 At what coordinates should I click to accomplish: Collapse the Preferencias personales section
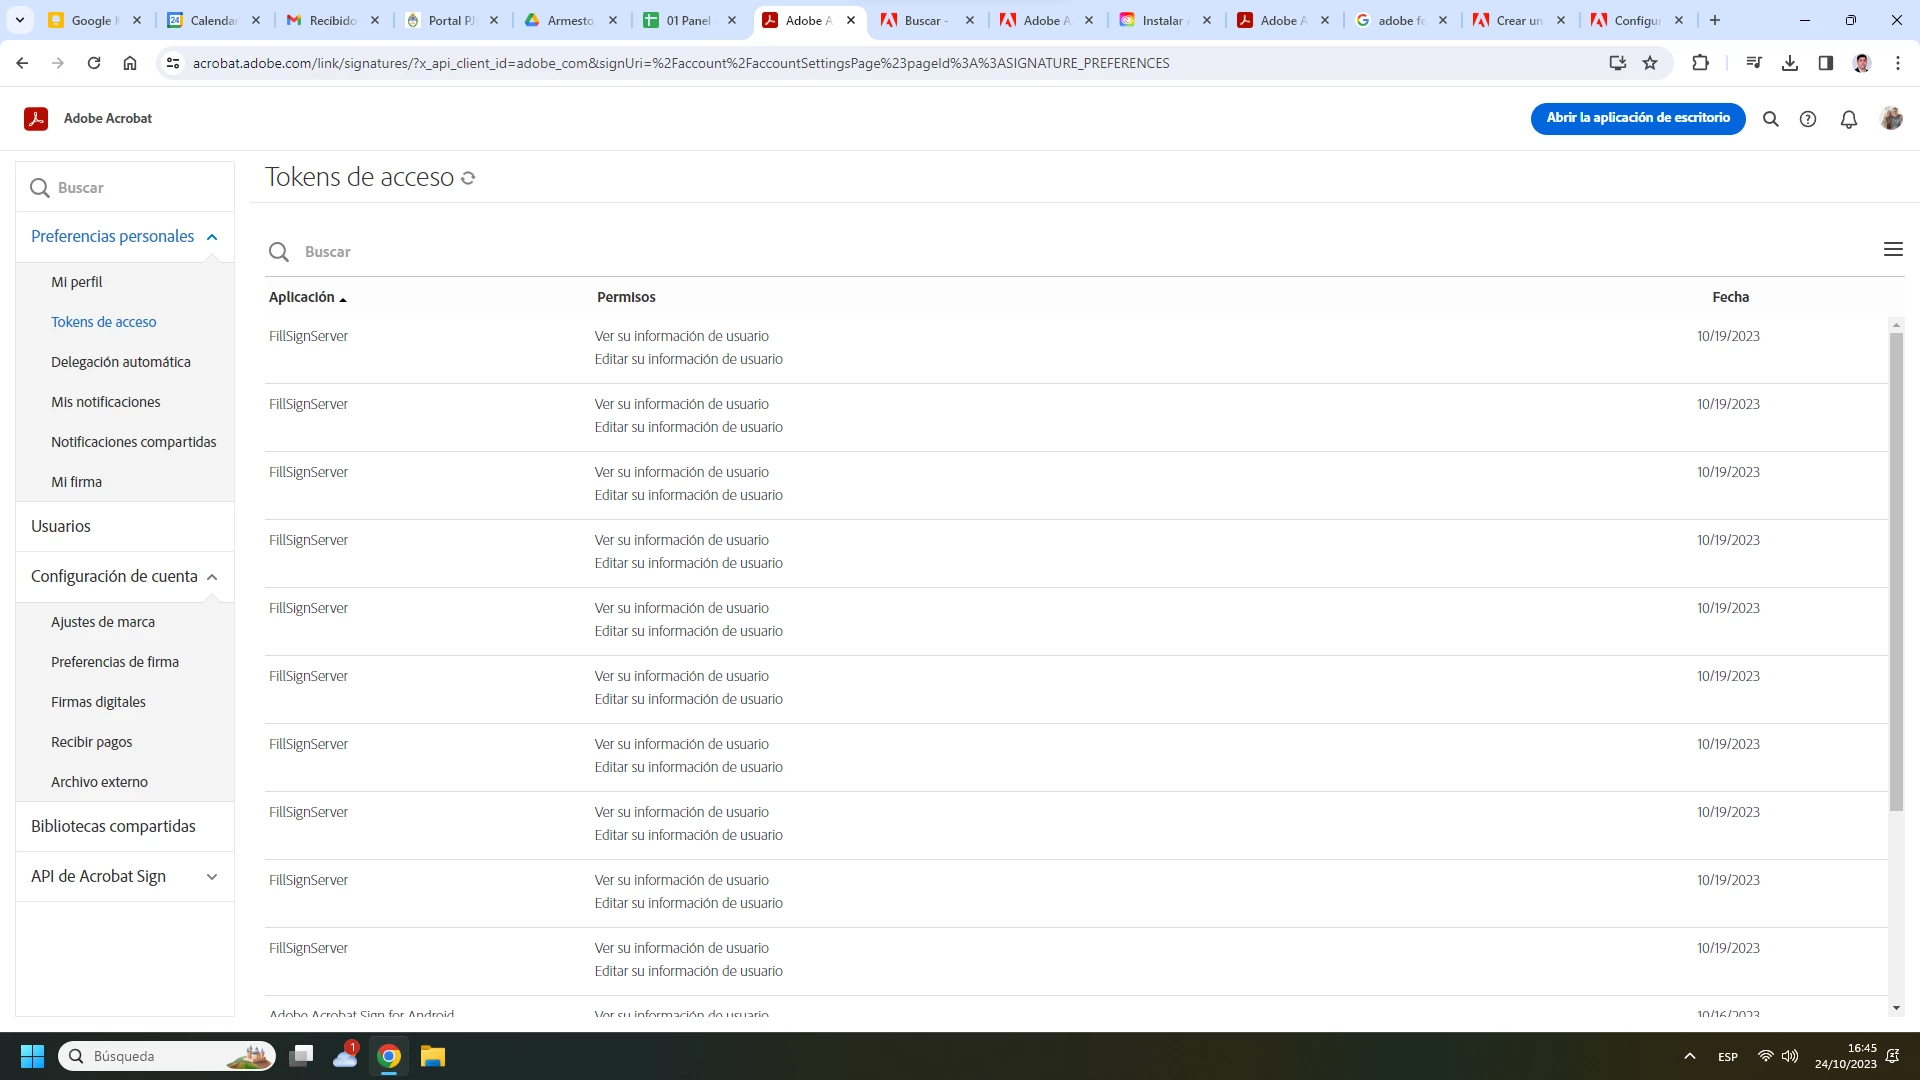click(x=212, y=237)
